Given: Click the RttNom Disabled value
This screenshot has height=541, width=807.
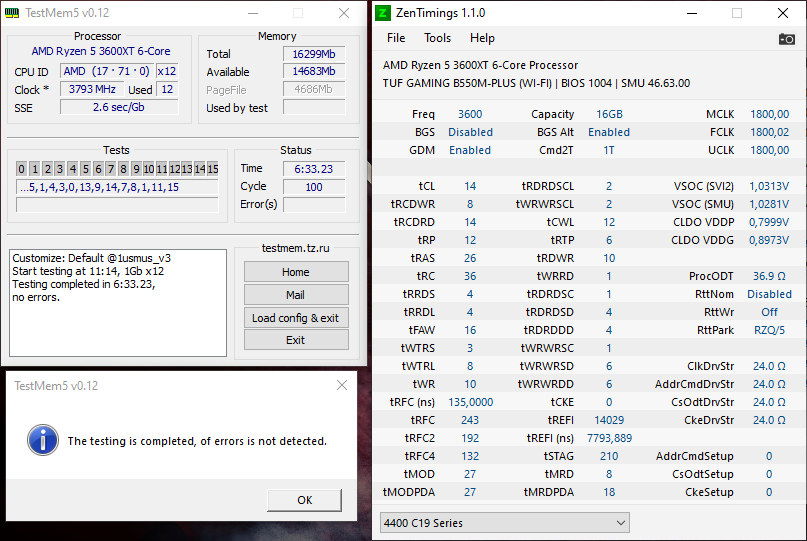Looking at the screenshot, I should 769,294.
